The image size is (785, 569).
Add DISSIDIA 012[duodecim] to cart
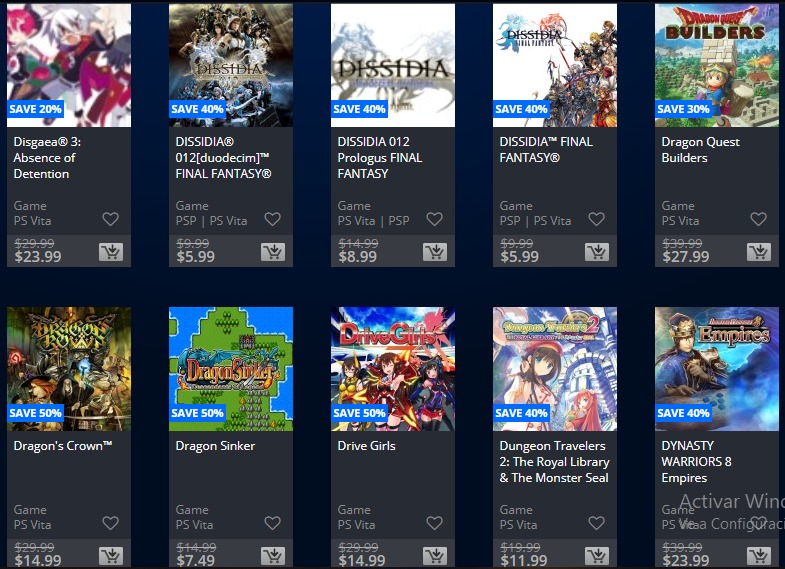point(273,252)
